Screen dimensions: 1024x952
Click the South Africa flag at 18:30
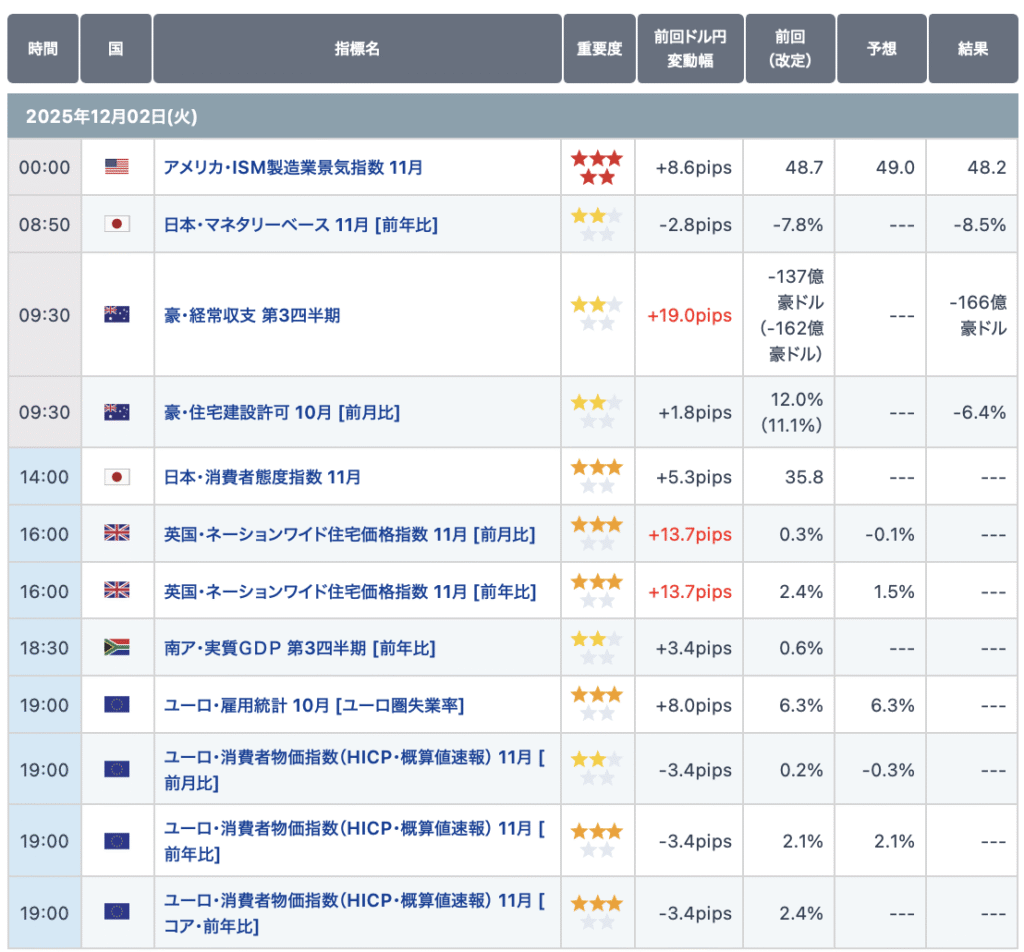click(116, 648)
